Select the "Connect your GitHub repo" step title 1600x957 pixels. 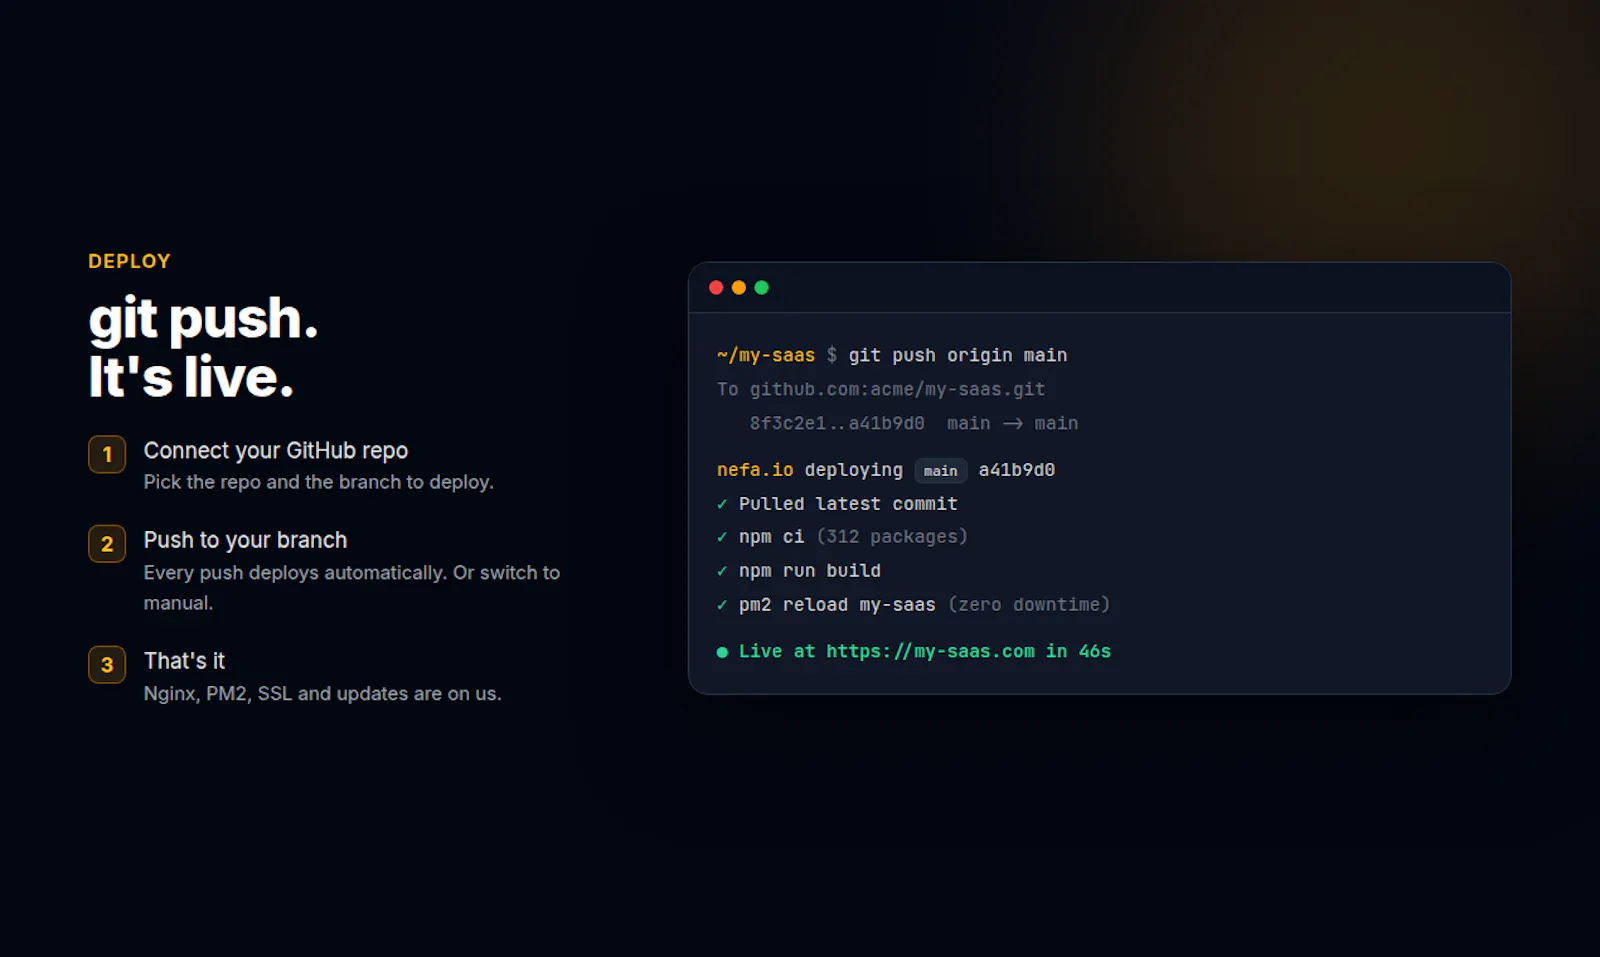point(276,451)
